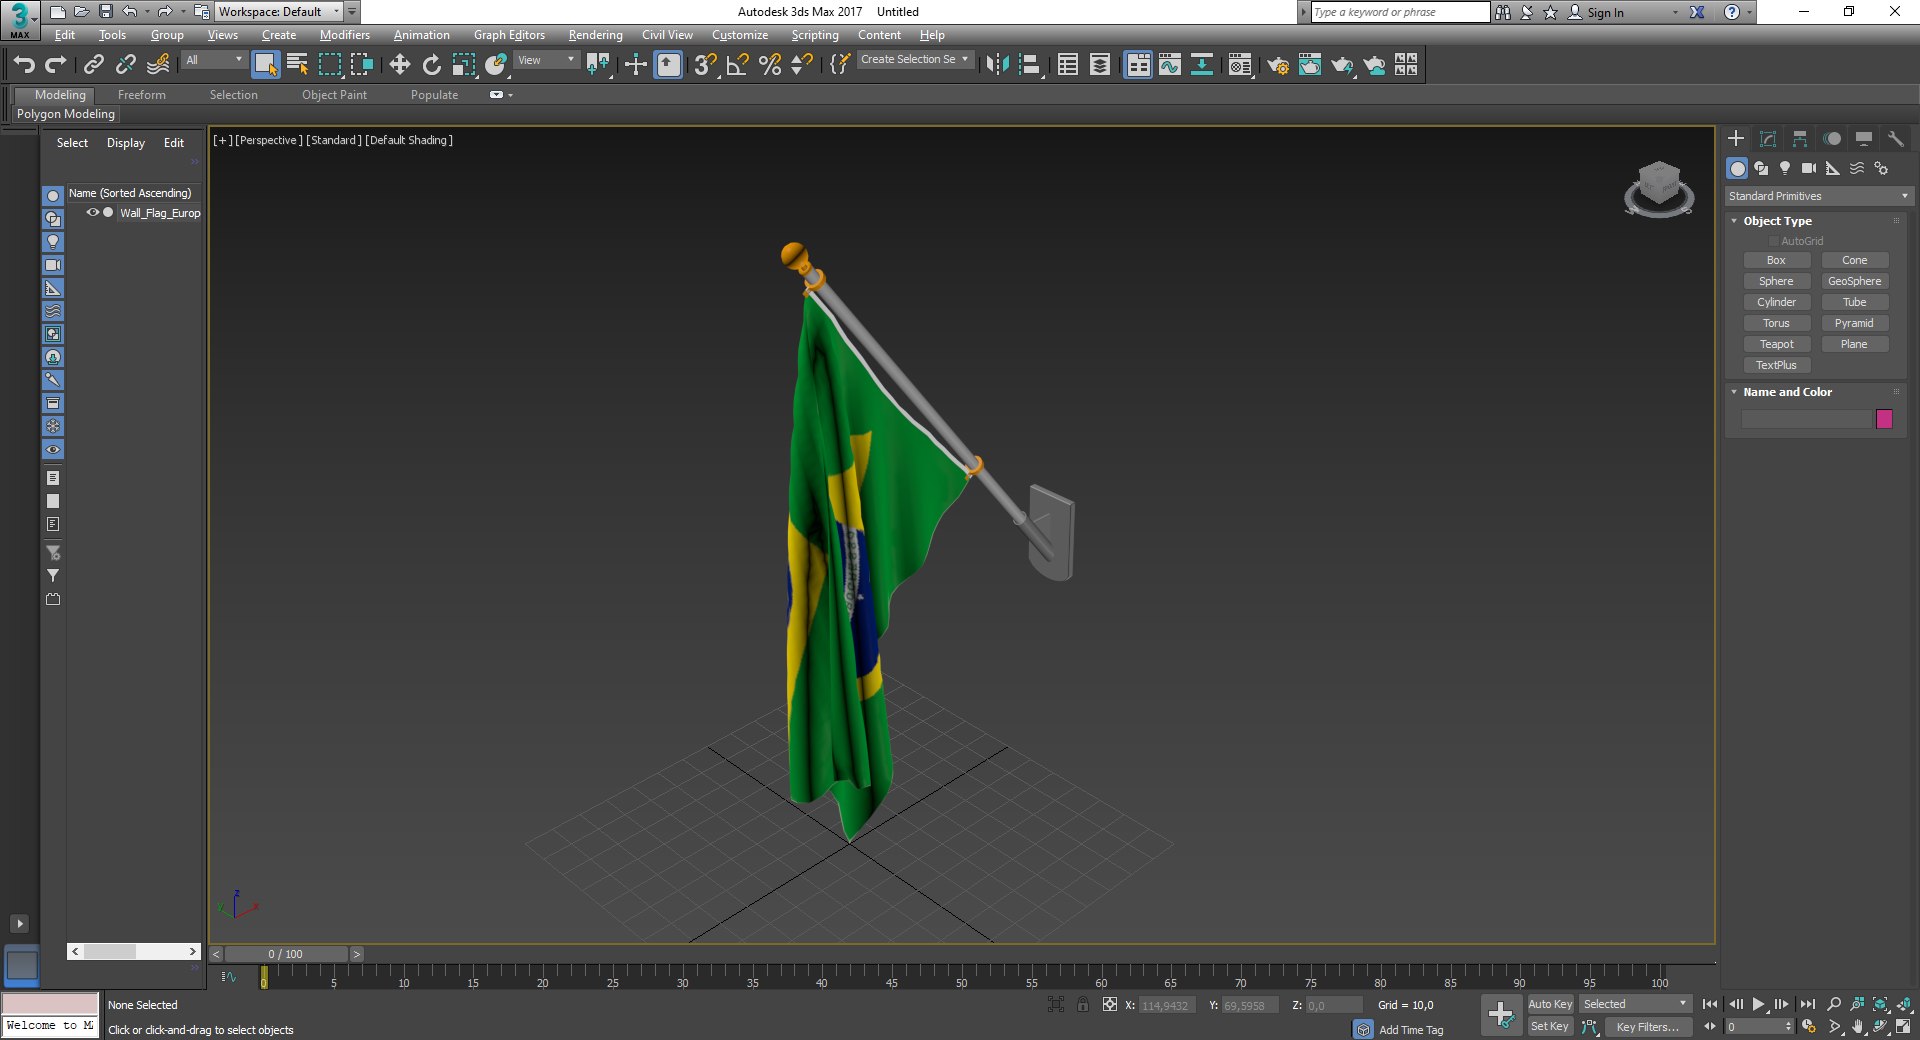Open the Graph Editors menu
The image size is (1920, 1040).
point(510,35)
